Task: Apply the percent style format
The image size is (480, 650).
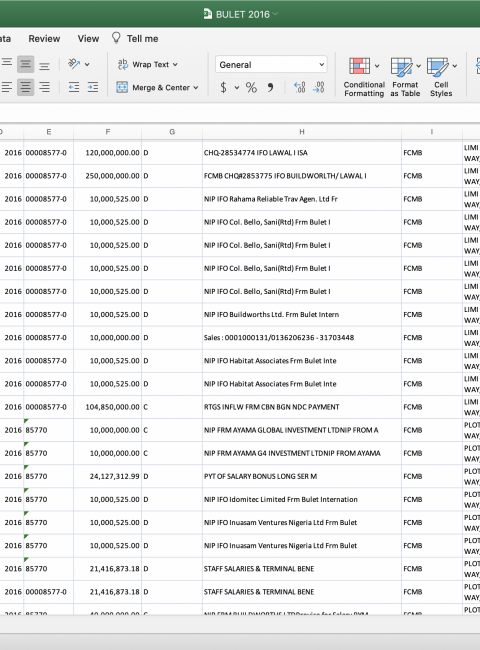Action: pos(251,87)
